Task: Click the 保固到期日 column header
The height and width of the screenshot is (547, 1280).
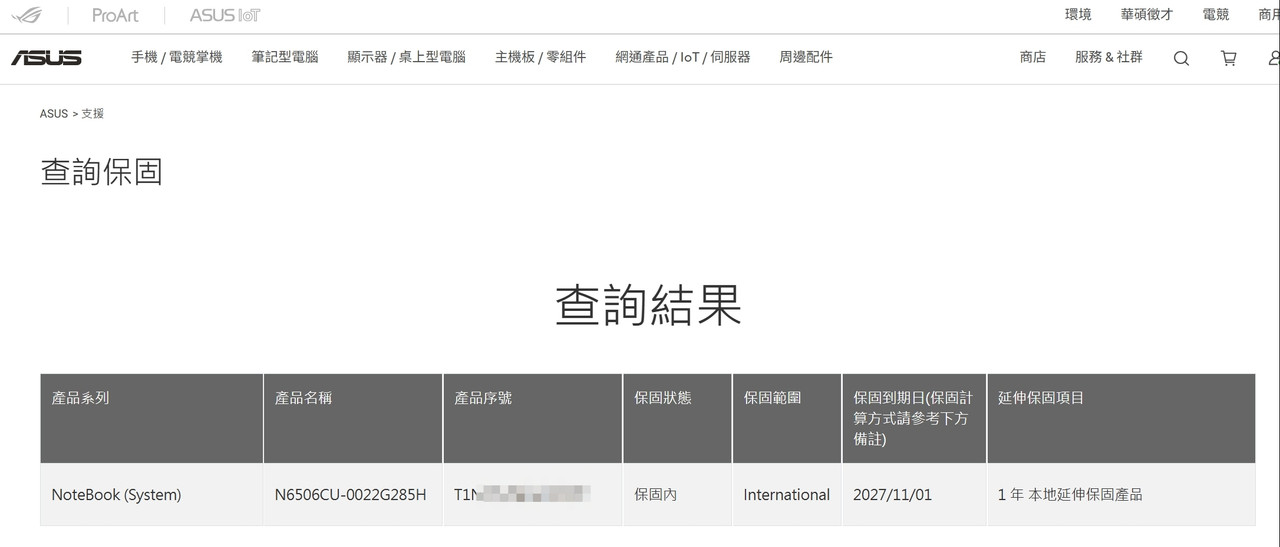Action: (914, 418)
